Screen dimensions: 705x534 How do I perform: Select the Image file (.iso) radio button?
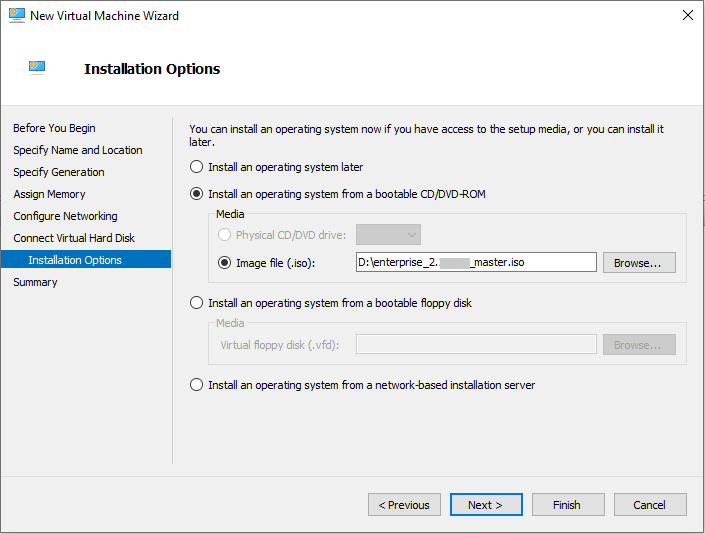[225, 263]
